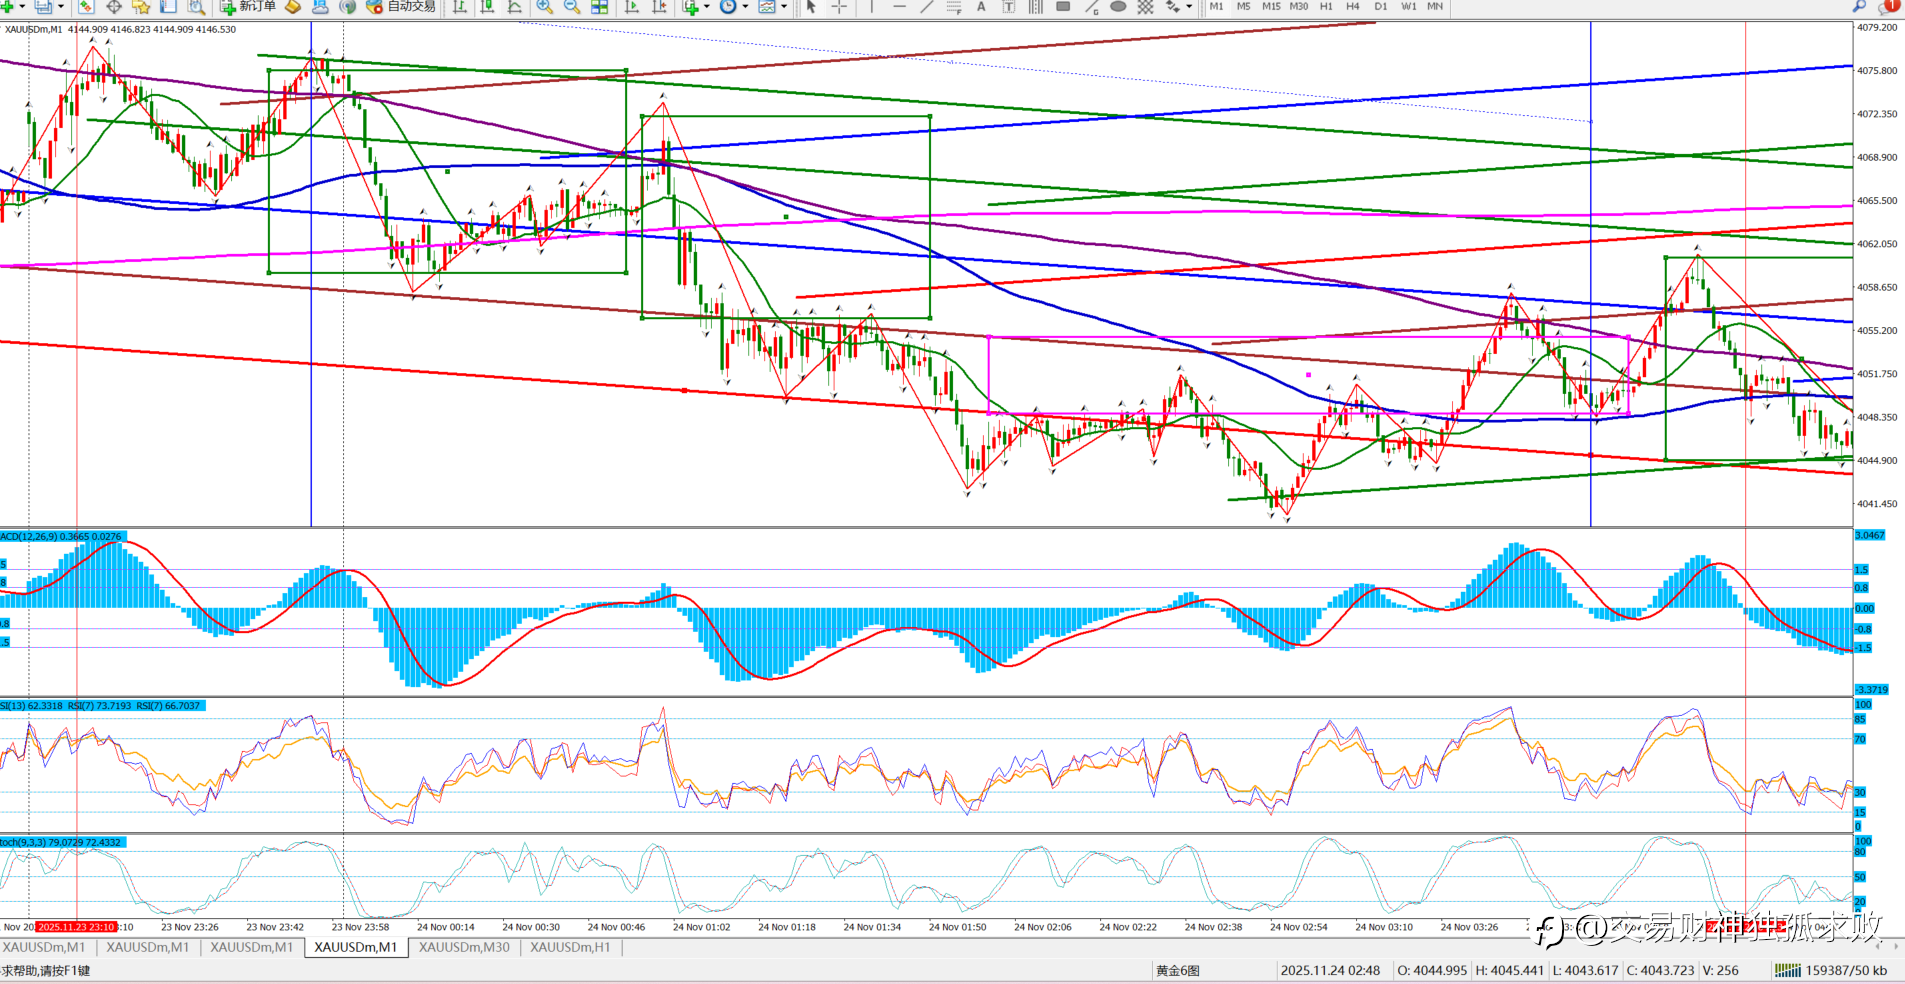The image size is (1905, 984).
Task: Select the arrow cursor tool
Action: pyautogui.click(x=811, y=6)
